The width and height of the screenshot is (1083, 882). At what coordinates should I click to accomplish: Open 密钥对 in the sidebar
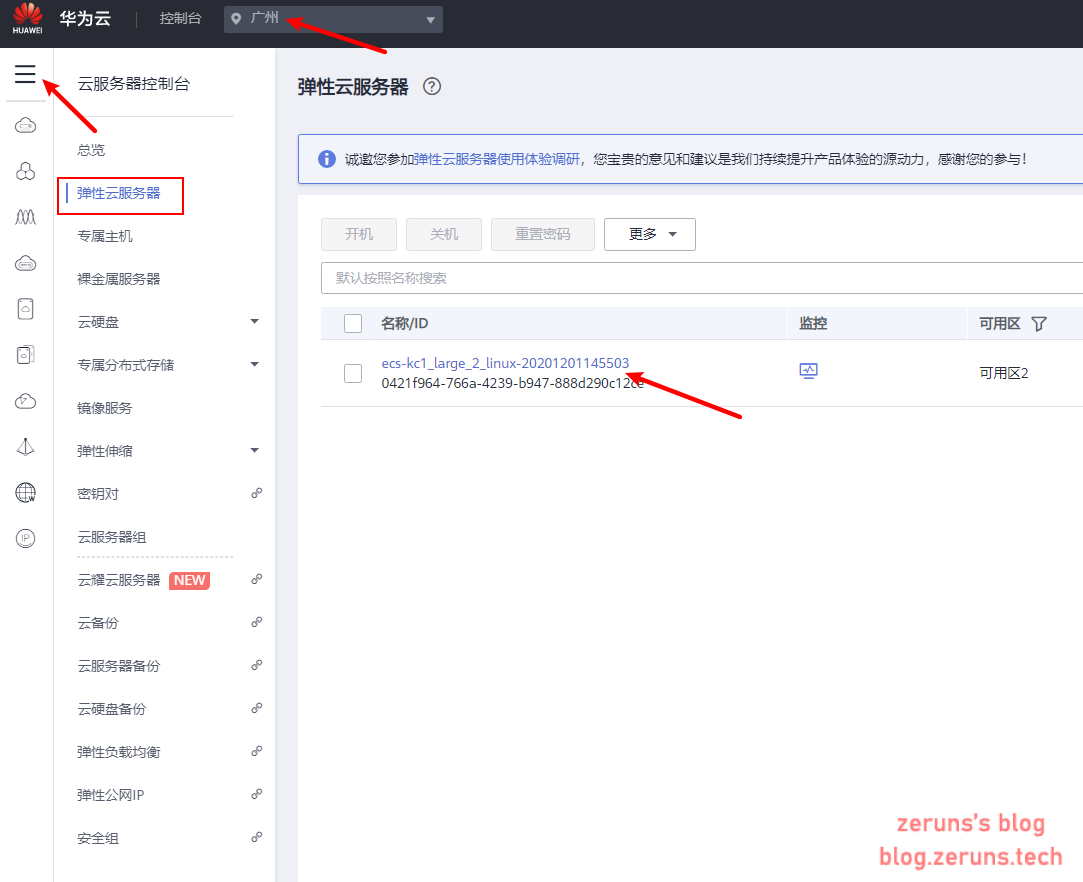98,494
